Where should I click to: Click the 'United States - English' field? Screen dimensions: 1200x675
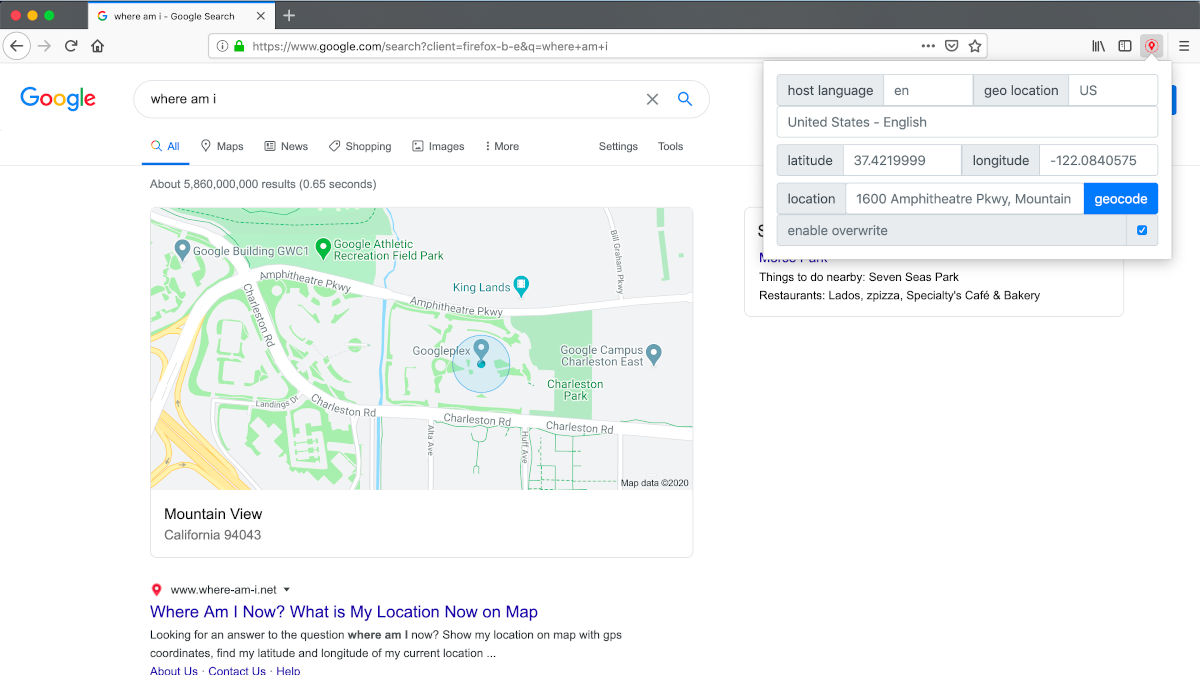click(967, 122)
